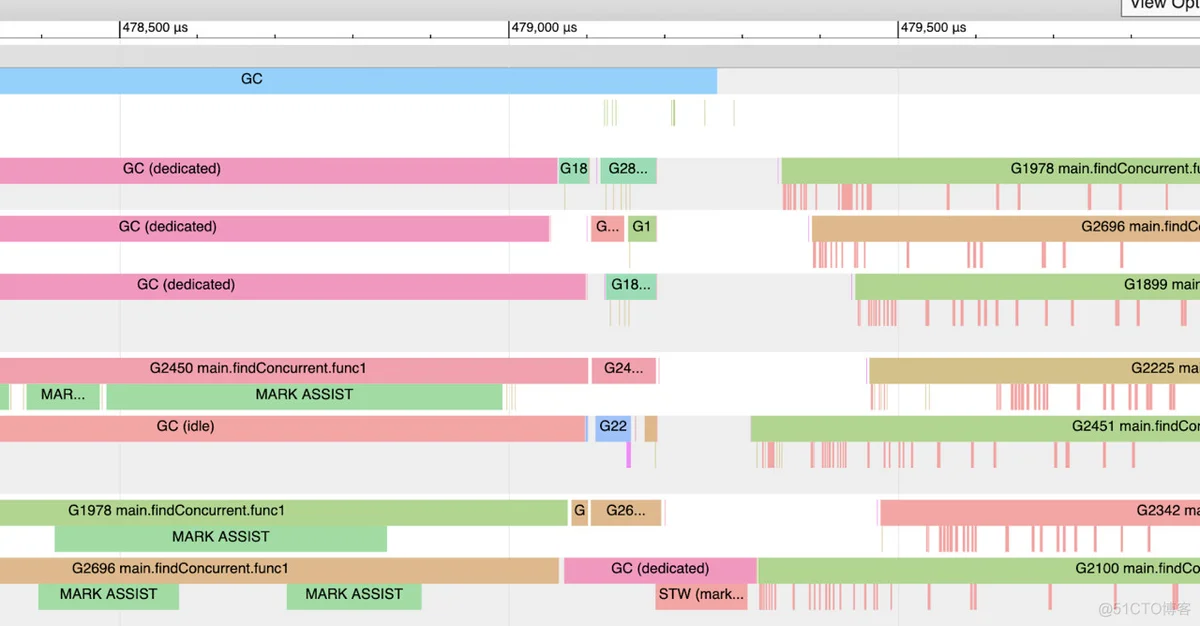Select the STW (mark... slice

click(x=701, y=595)
